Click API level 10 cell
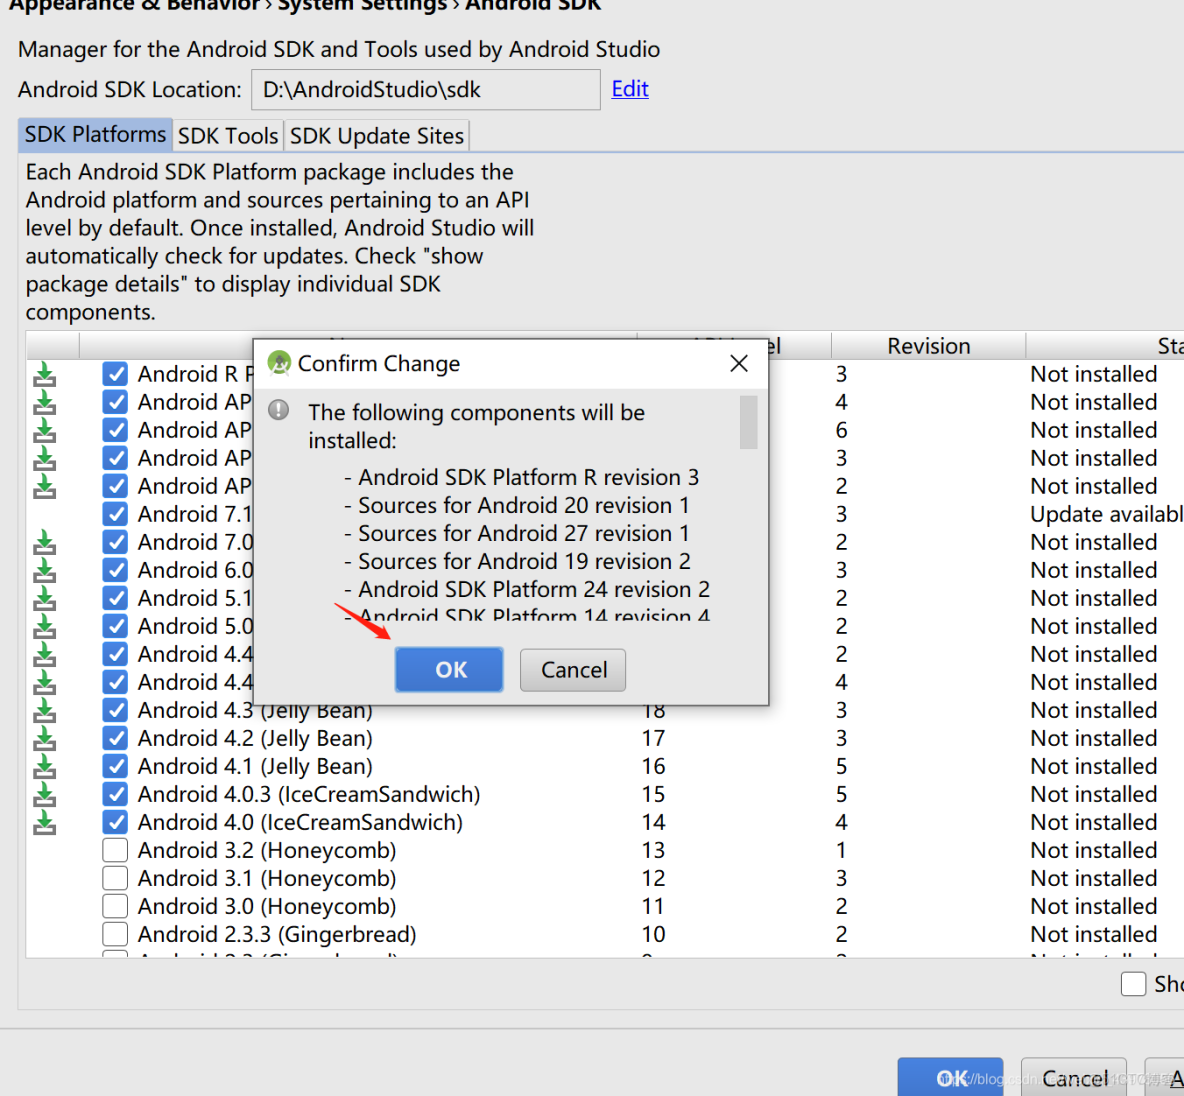This screenshot has height=1096, width=1184. click(653, 934)
